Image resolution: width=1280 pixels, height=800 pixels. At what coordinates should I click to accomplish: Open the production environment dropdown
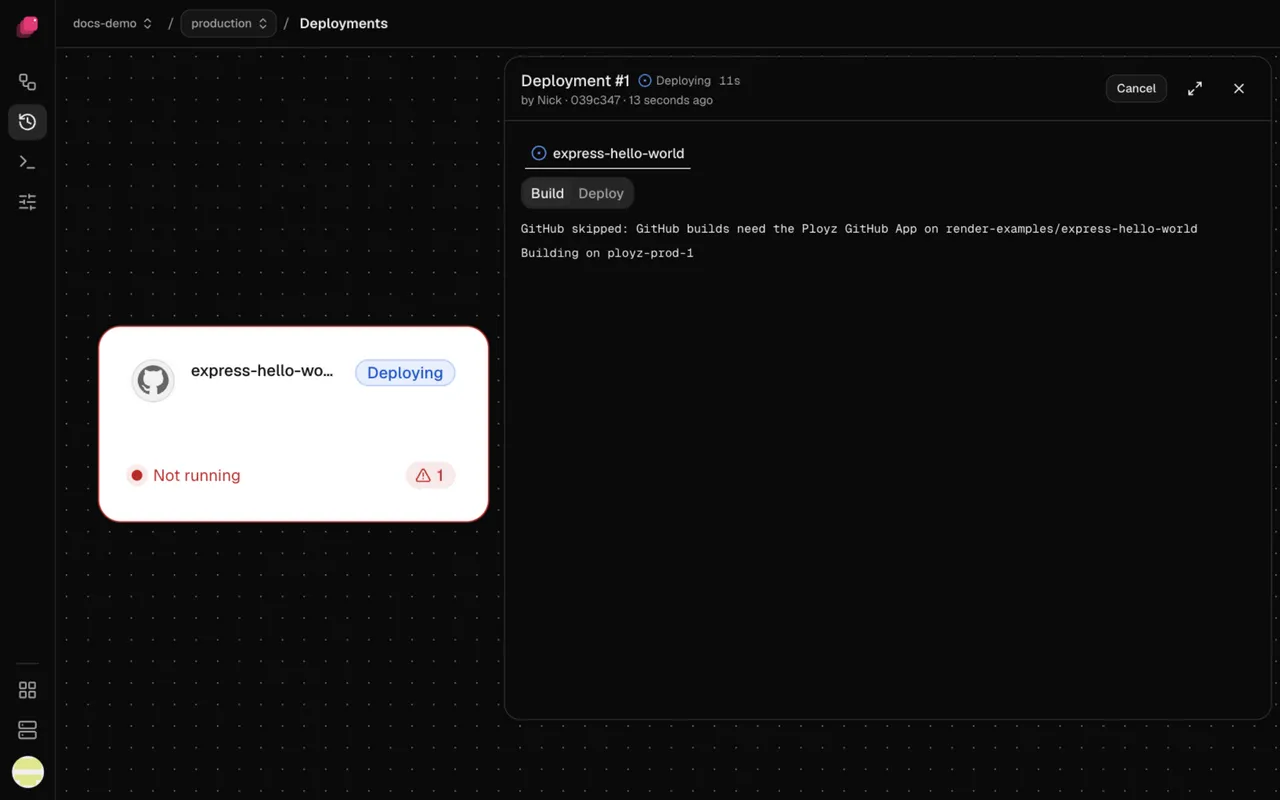click(229, 23)
